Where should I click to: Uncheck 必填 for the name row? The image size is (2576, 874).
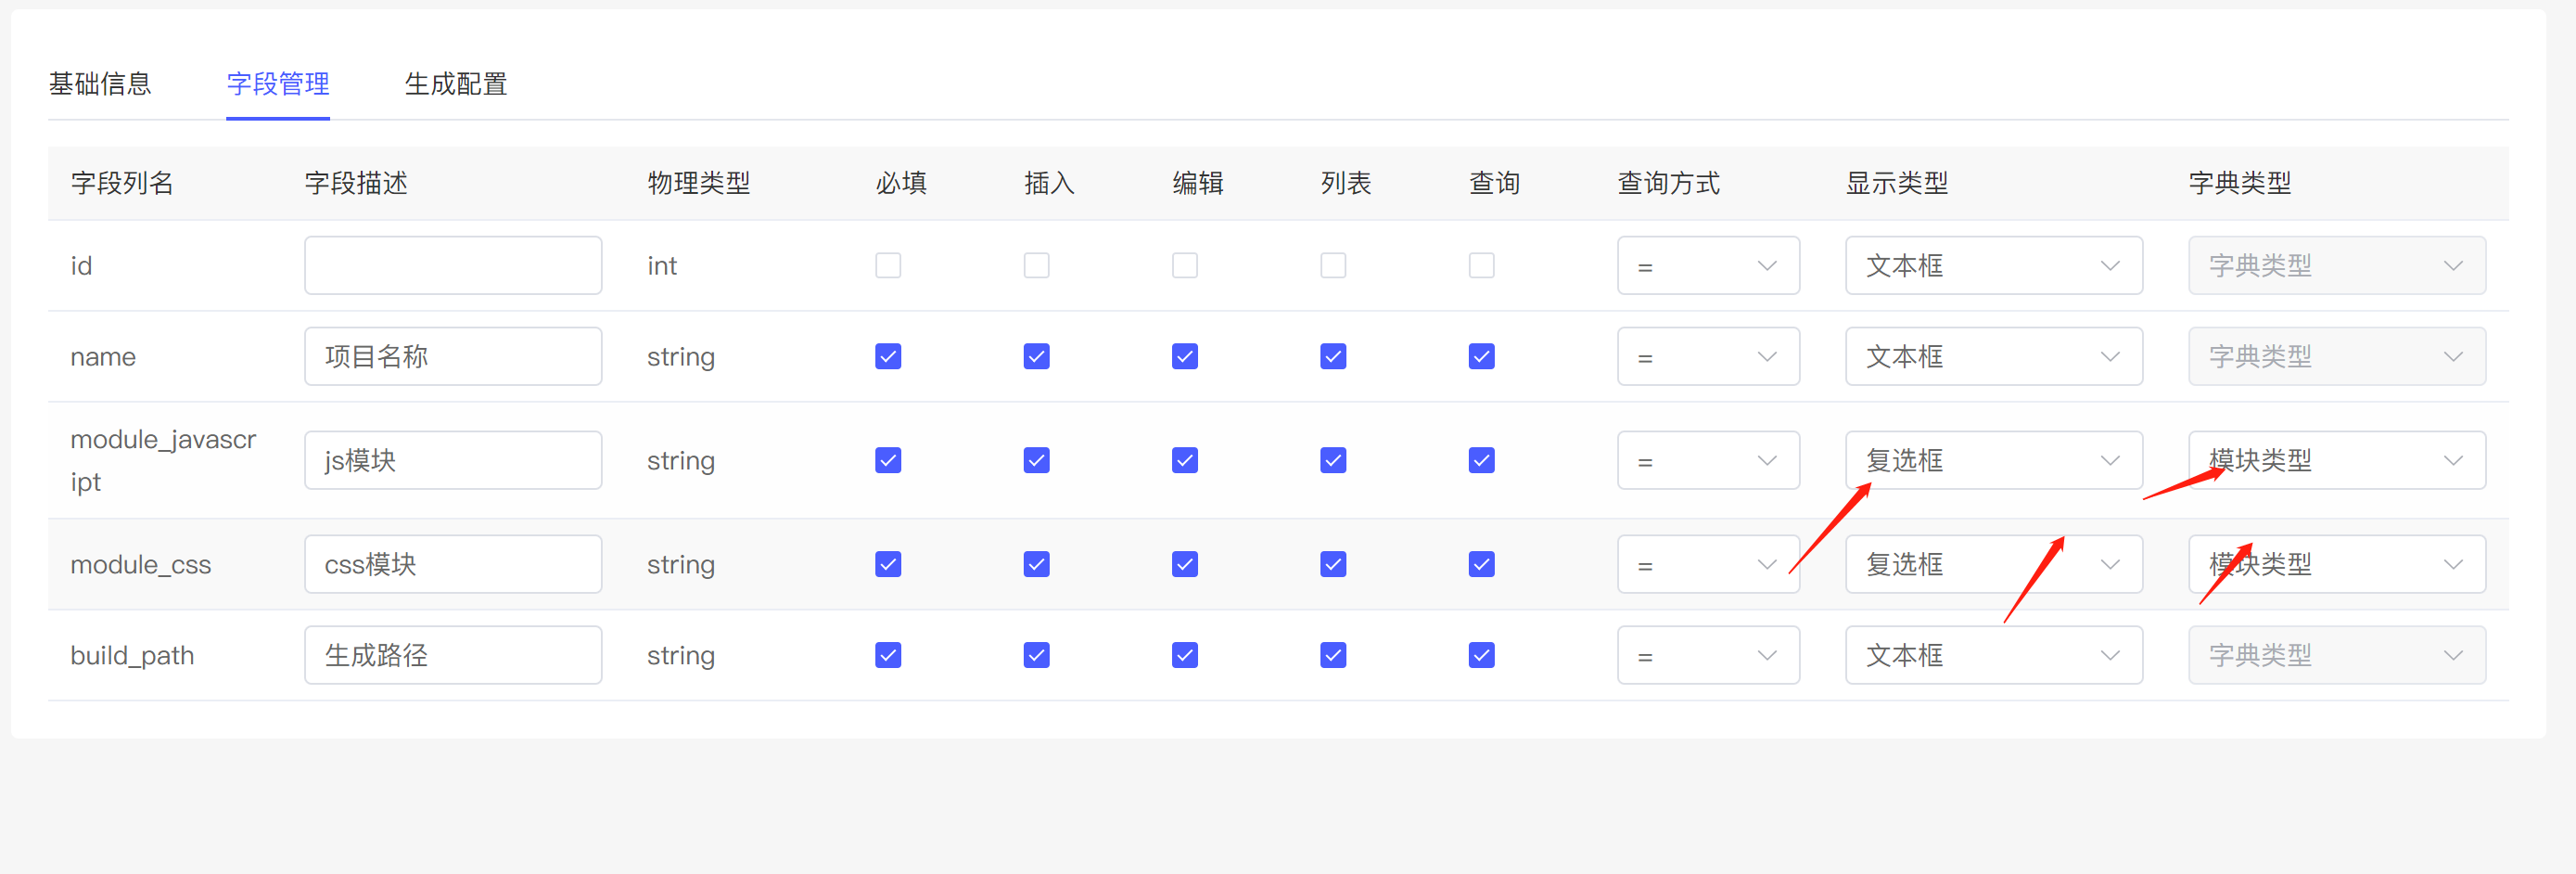click(x=888, y=356)
